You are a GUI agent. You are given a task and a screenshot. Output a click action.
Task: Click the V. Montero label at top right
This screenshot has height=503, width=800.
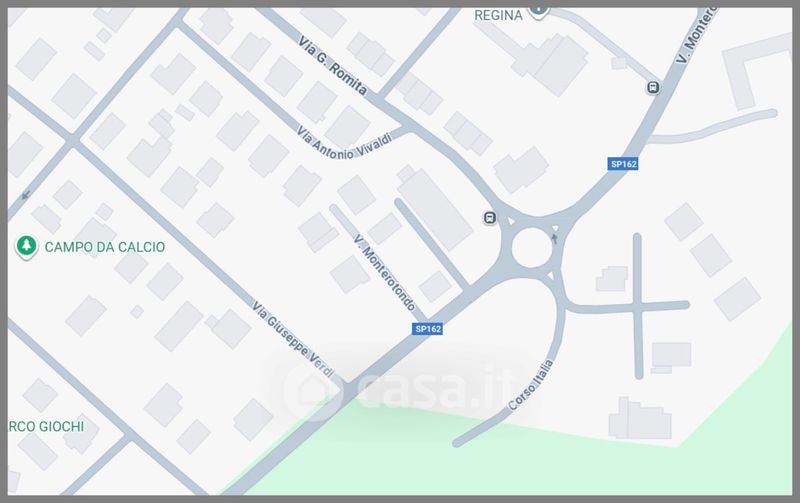tap(697, 35)
